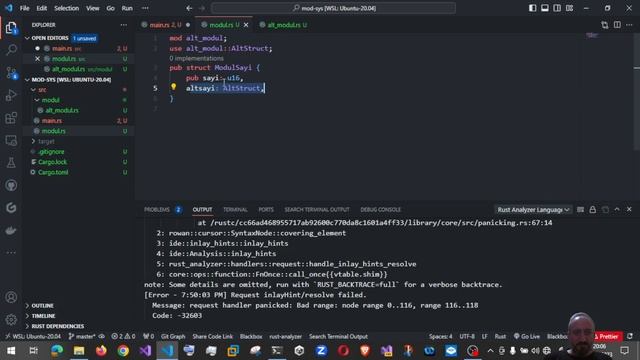640x360 pixels.
Task: Open the Extensions view
Action: (x=11, y=118)
